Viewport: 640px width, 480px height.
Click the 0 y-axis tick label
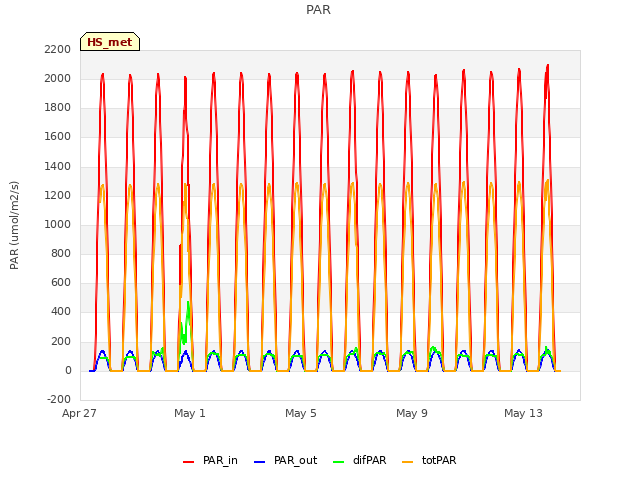(x=68, y=370)
